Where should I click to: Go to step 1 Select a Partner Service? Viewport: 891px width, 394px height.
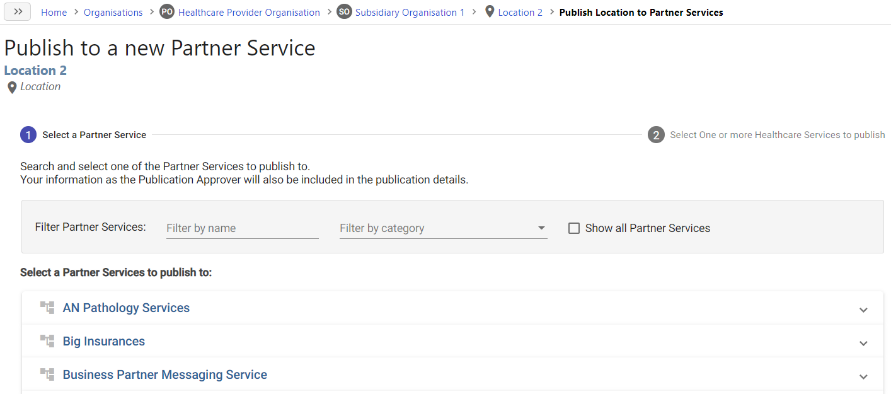84,135
